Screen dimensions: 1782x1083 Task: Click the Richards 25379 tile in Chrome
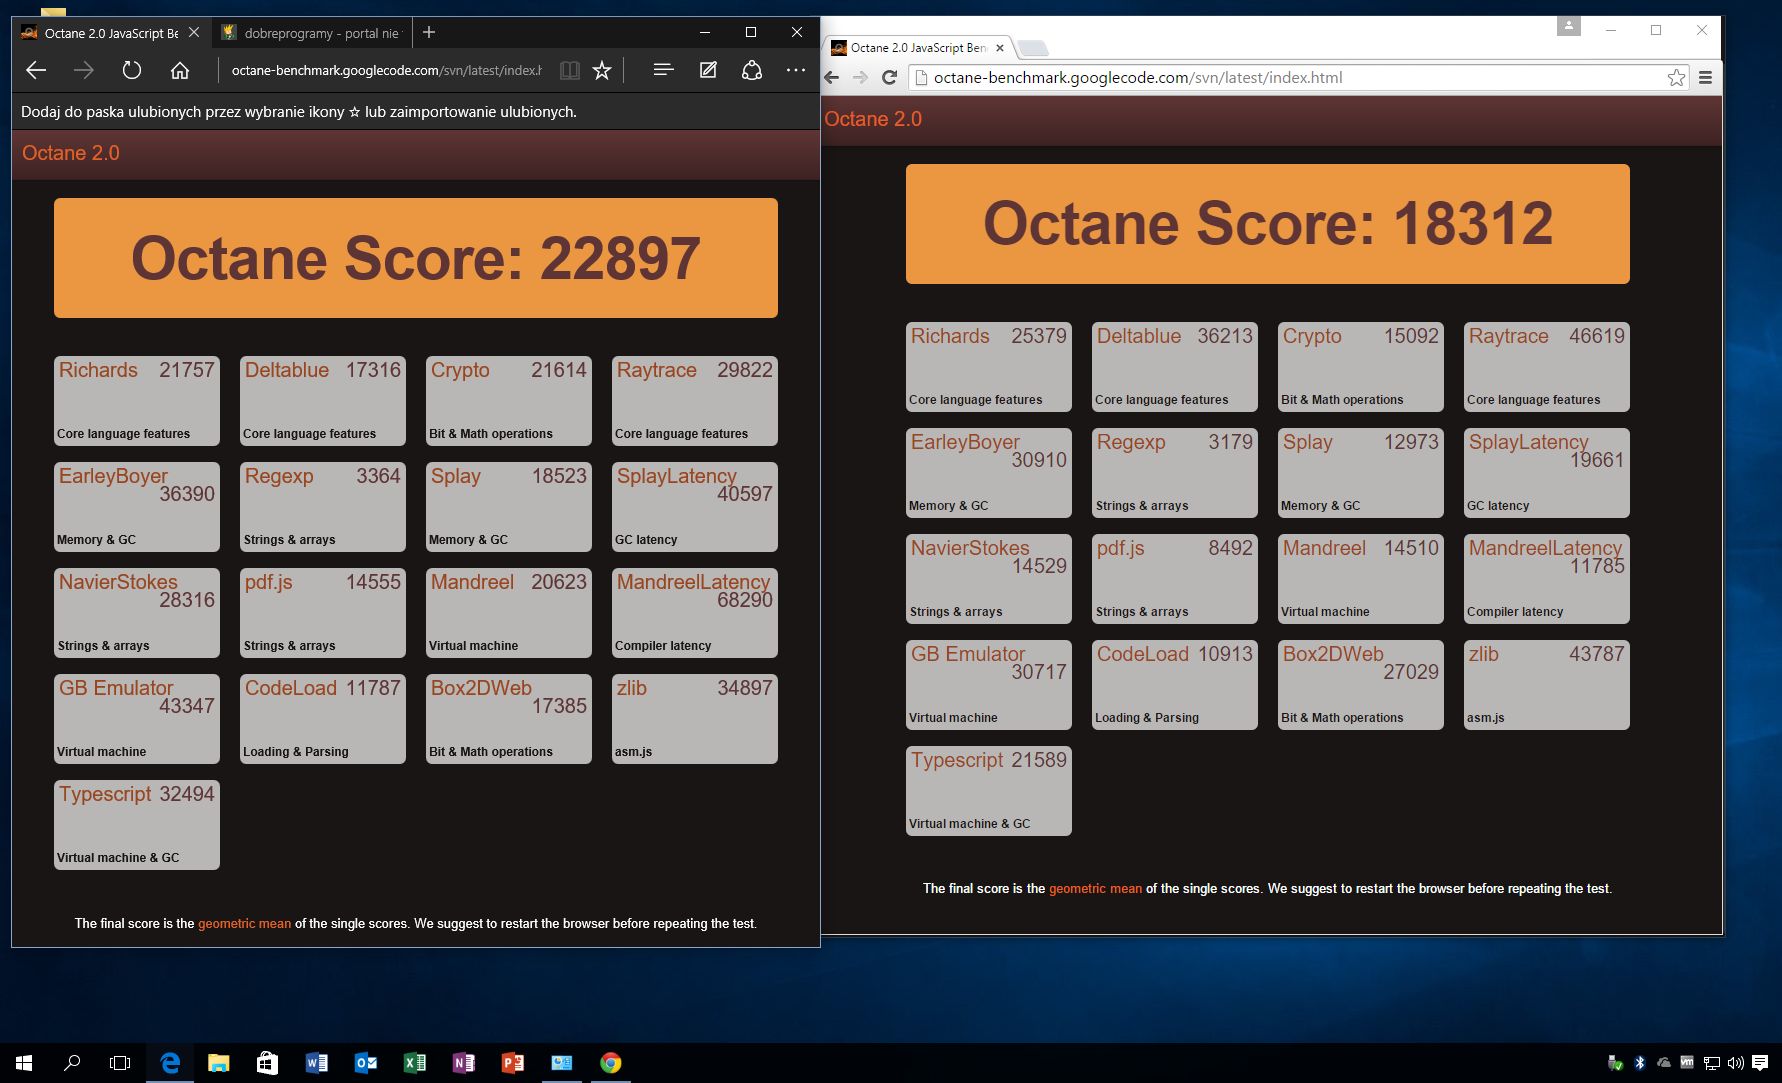989,367
